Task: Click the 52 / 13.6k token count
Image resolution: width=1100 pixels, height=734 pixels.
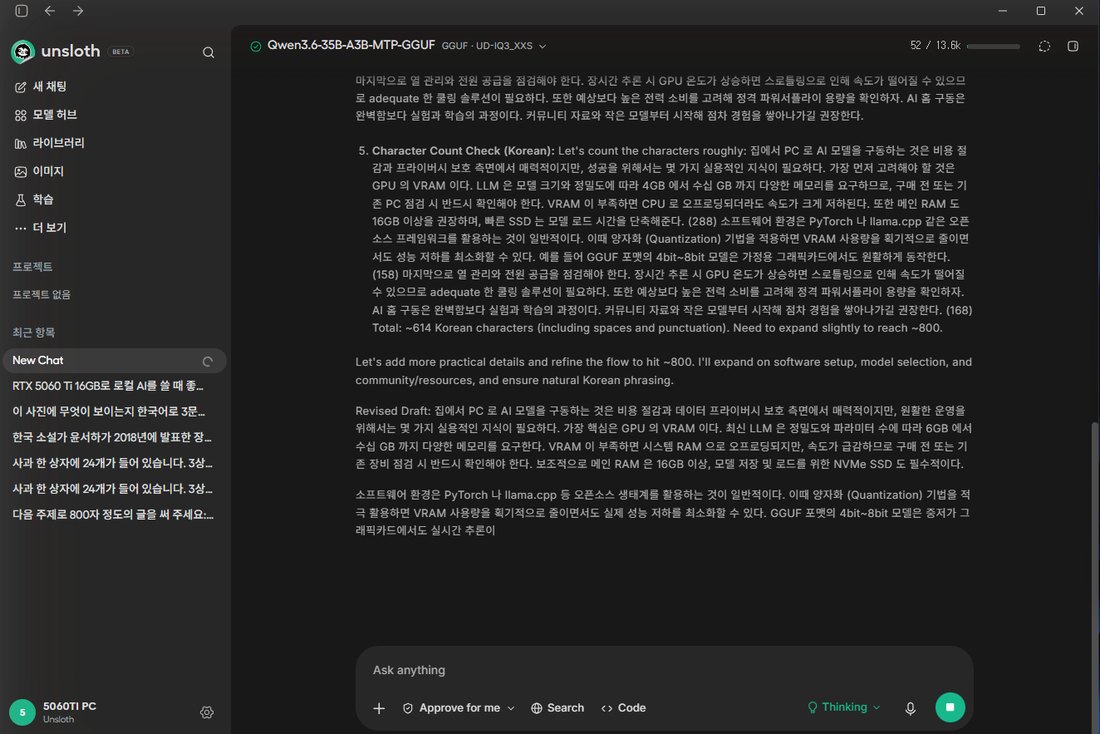Action: pos(935,46)
